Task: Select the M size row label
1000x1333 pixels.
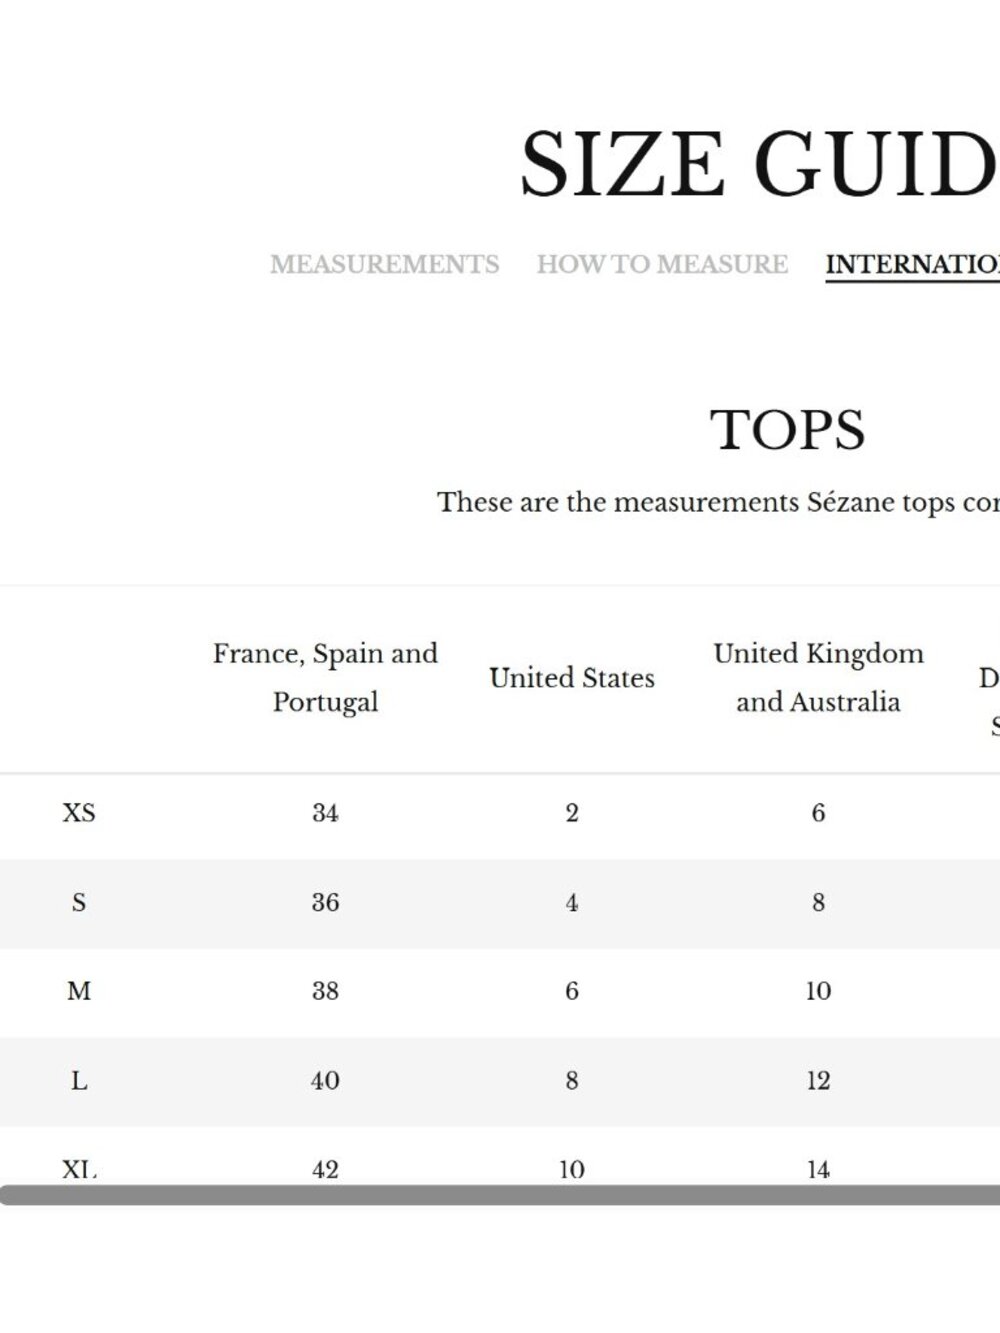Action: tap(79, 992)
